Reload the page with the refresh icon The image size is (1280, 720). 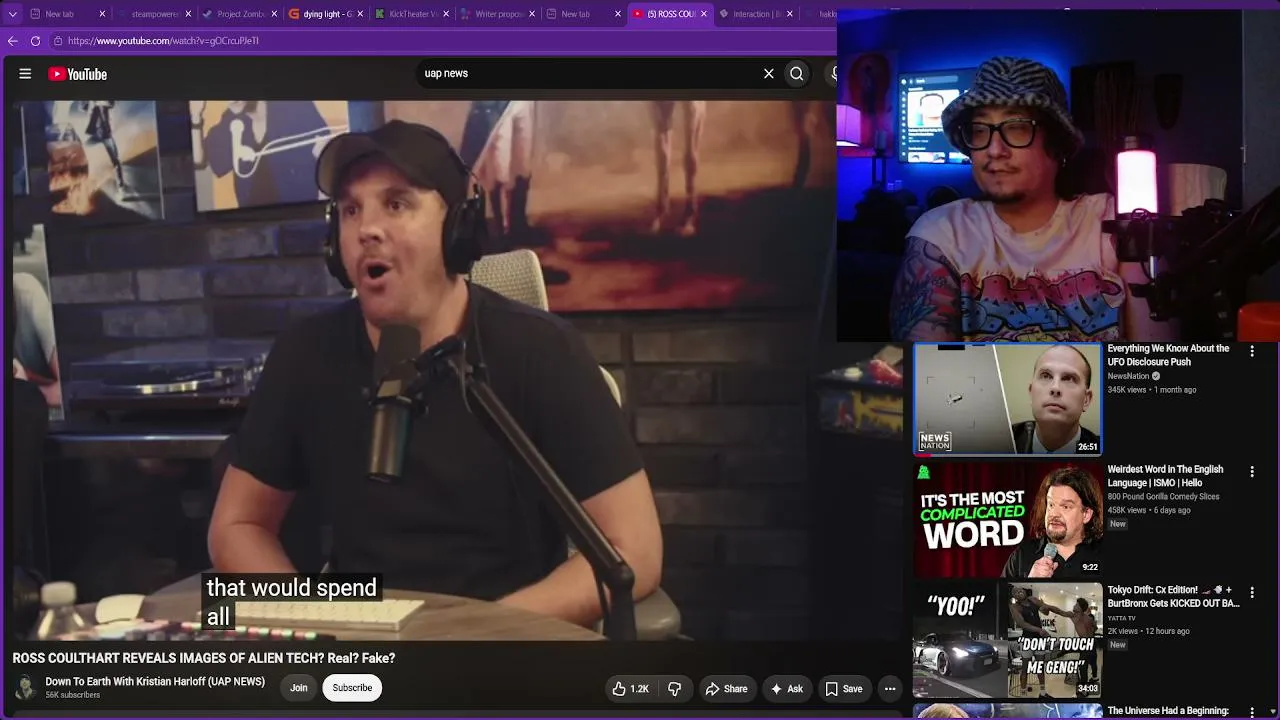click(35, 41)
